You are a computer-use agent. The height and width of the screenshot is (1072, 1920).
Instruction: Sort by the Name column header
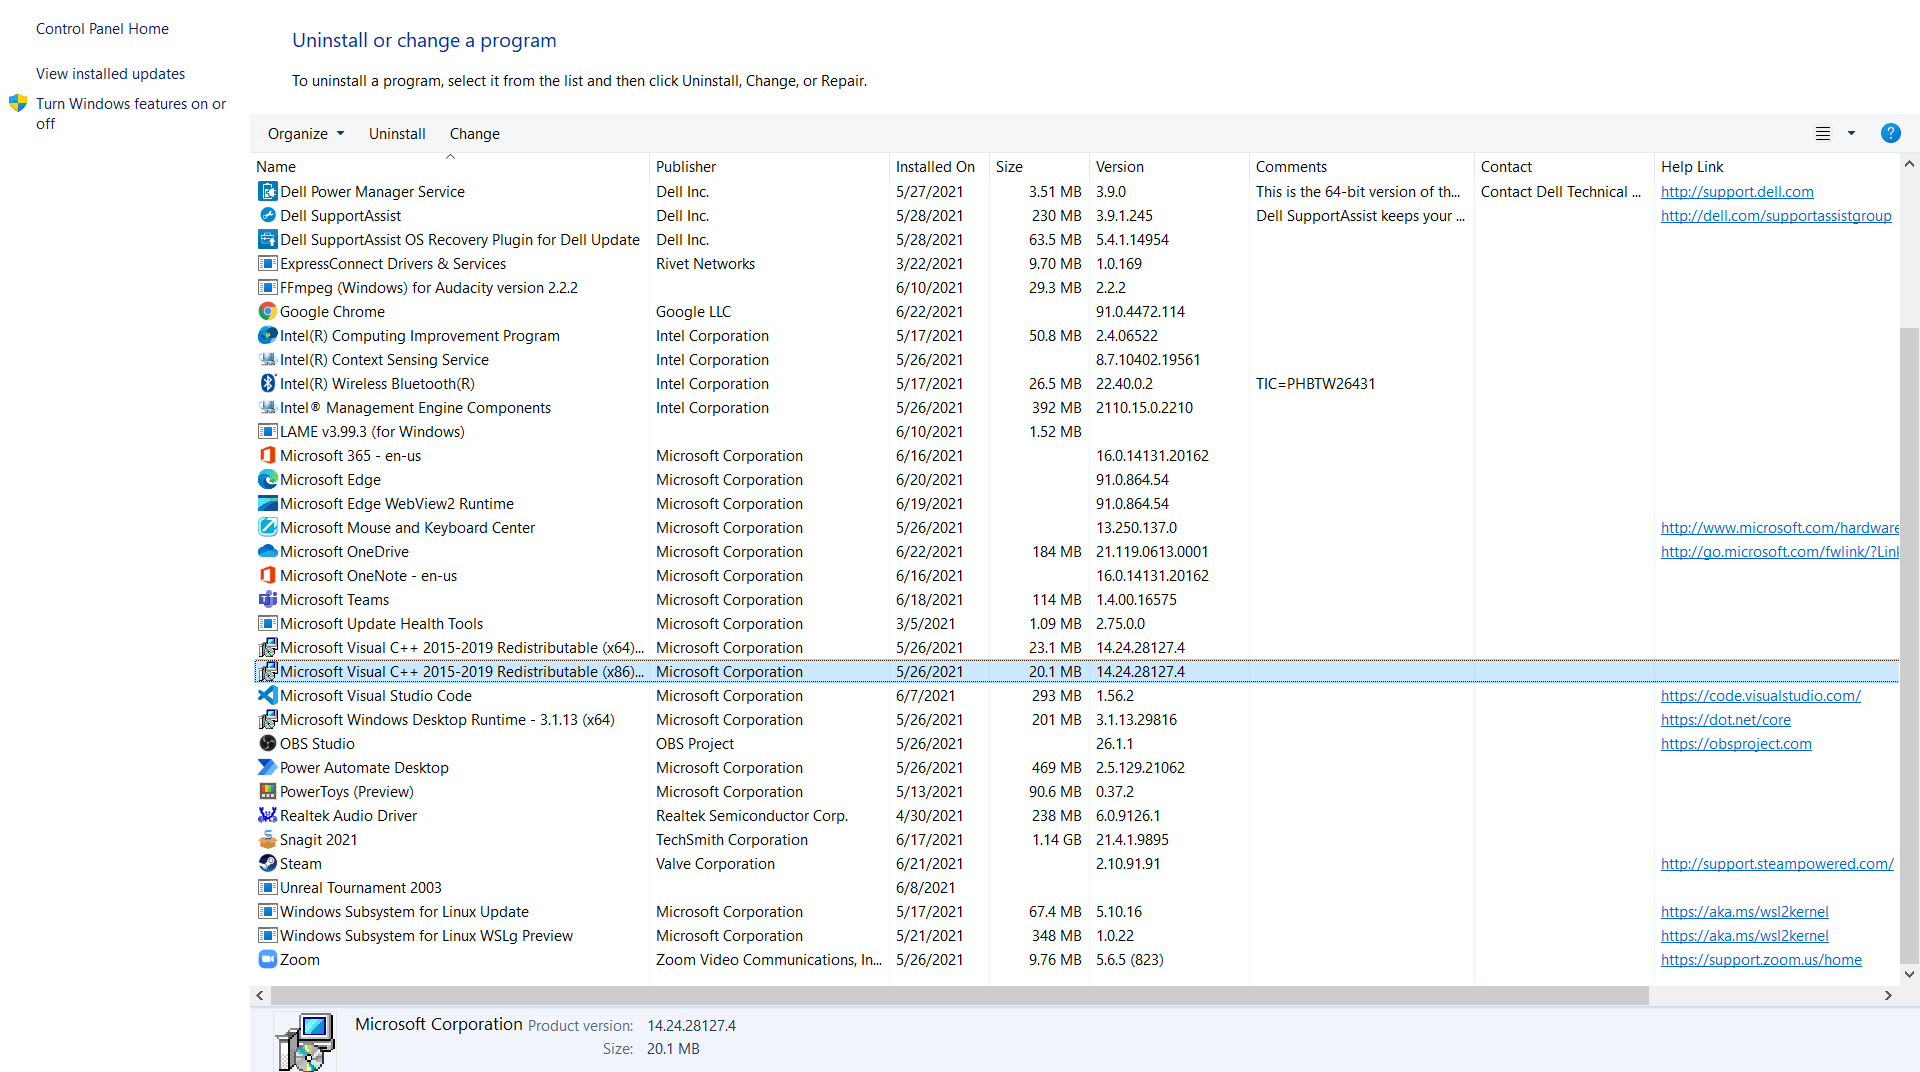450,166
